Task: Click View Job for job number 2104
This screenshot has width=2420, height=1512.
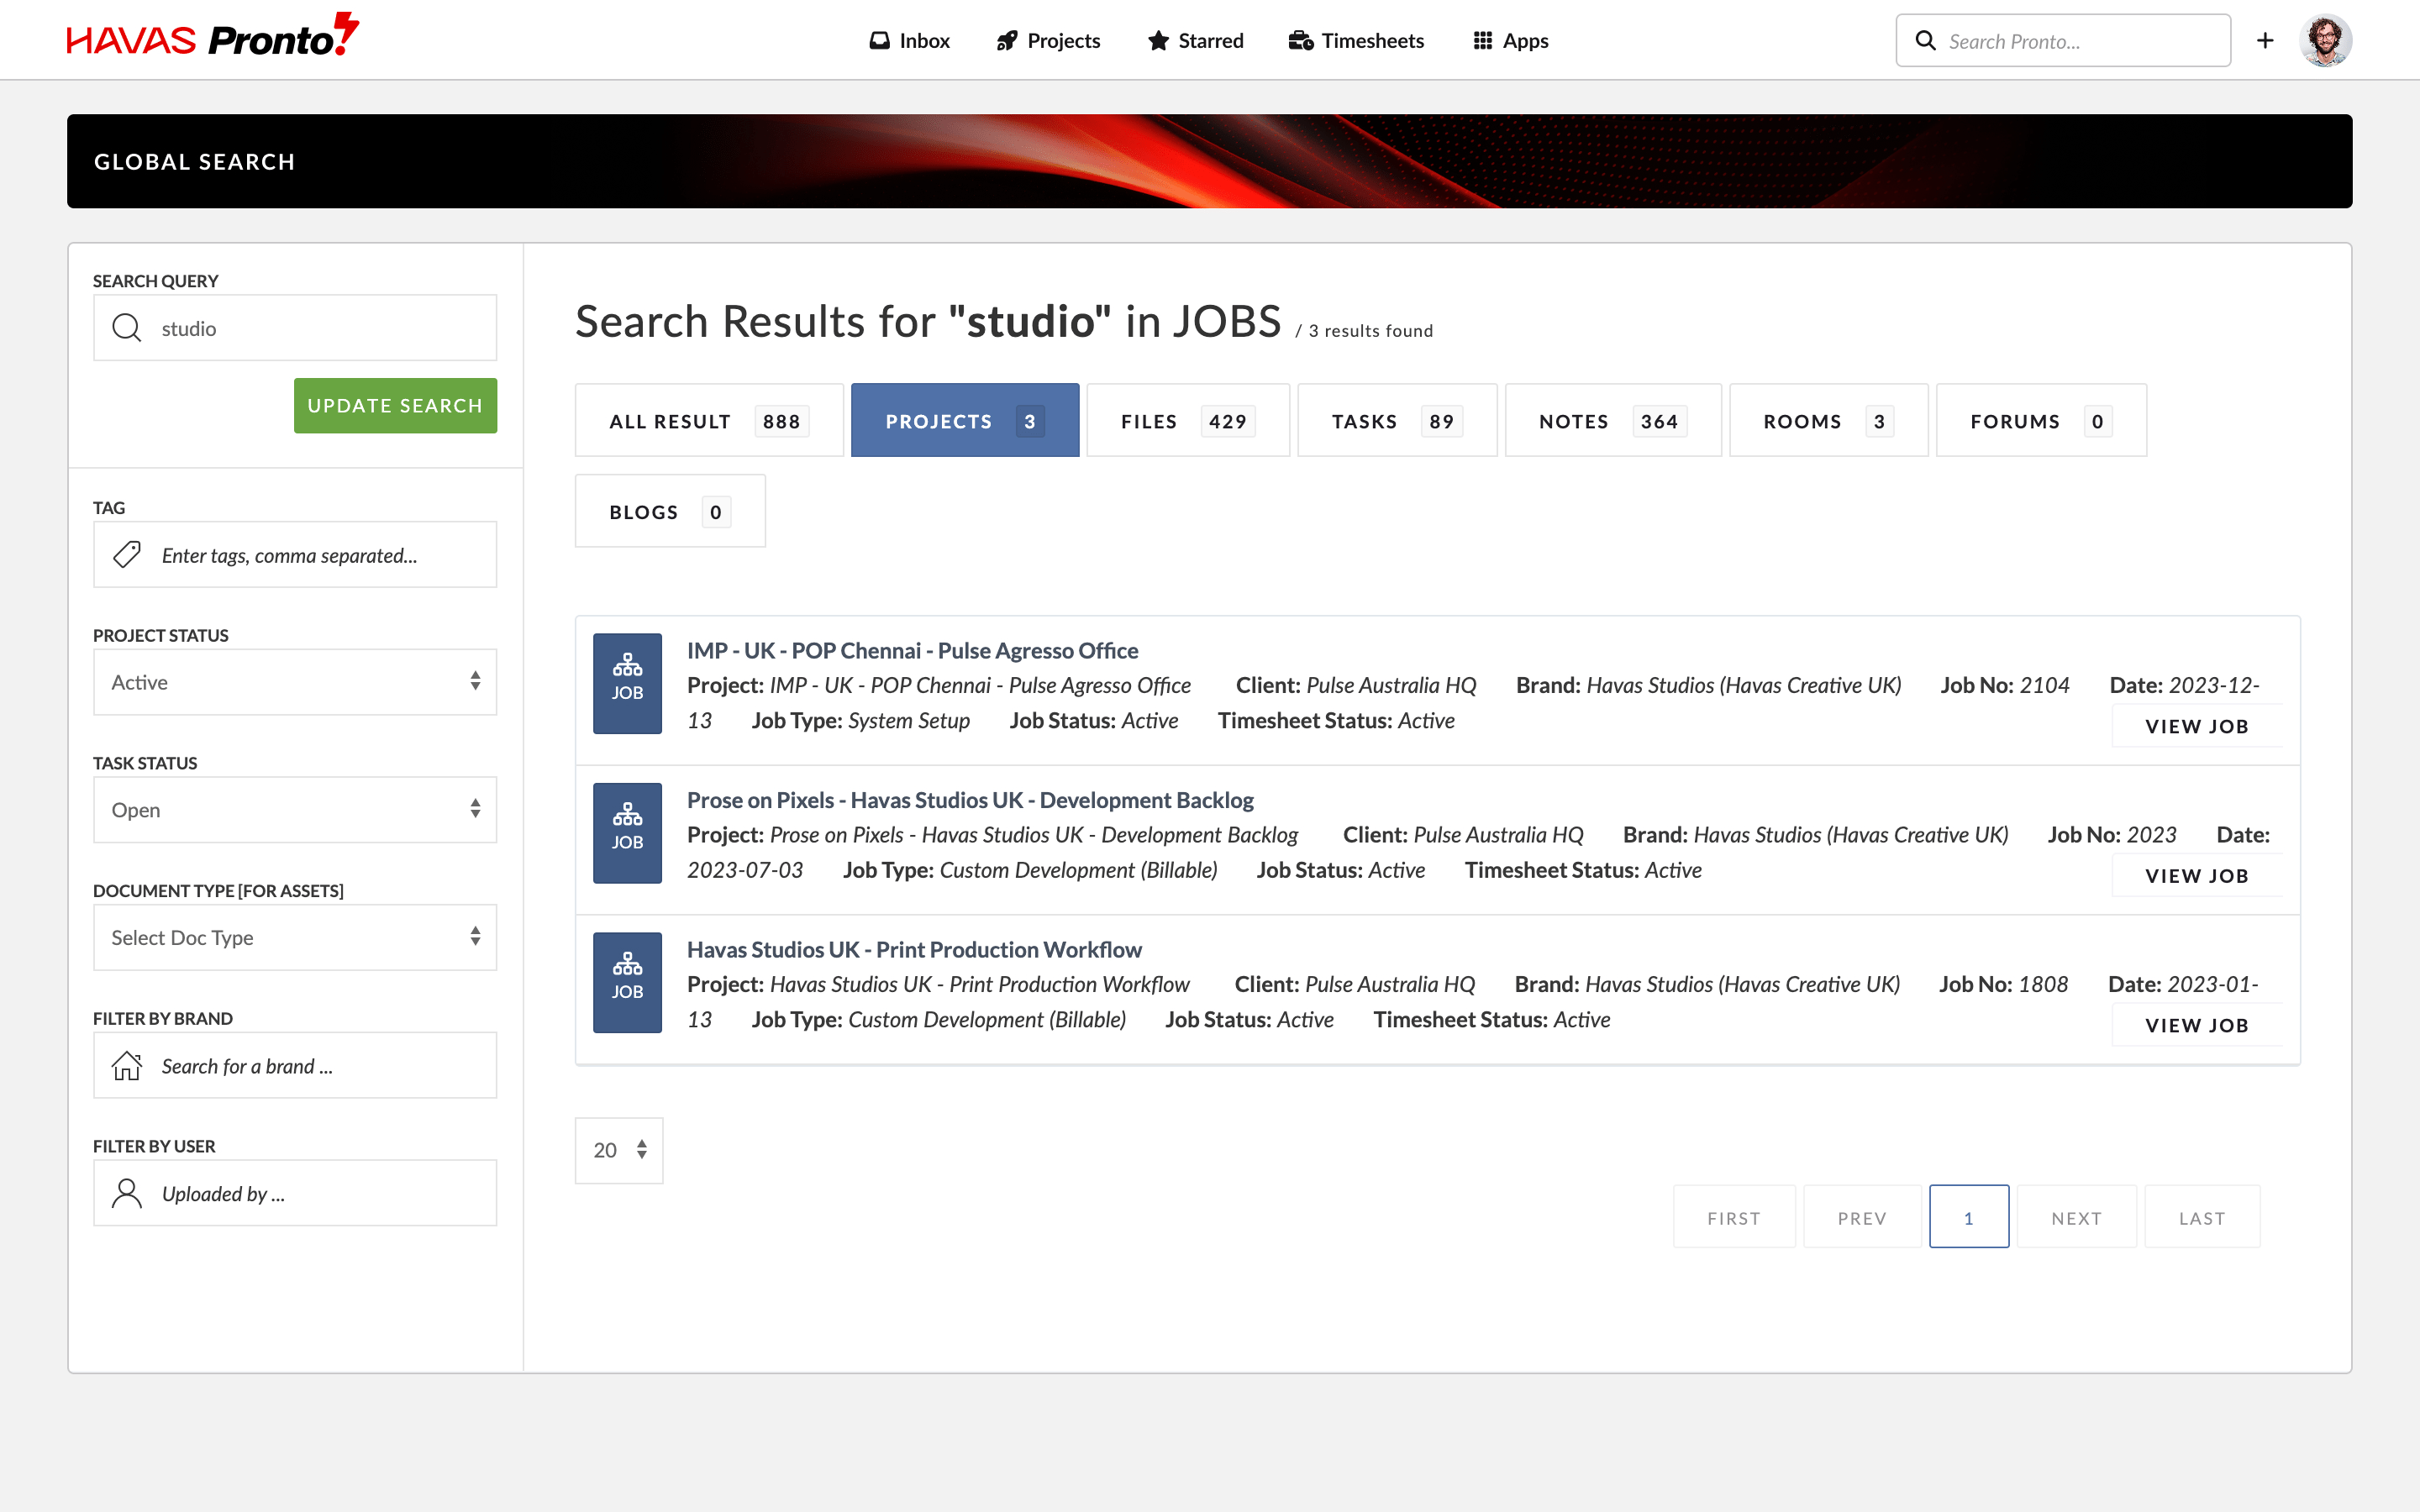Action: pos(2197,727)
